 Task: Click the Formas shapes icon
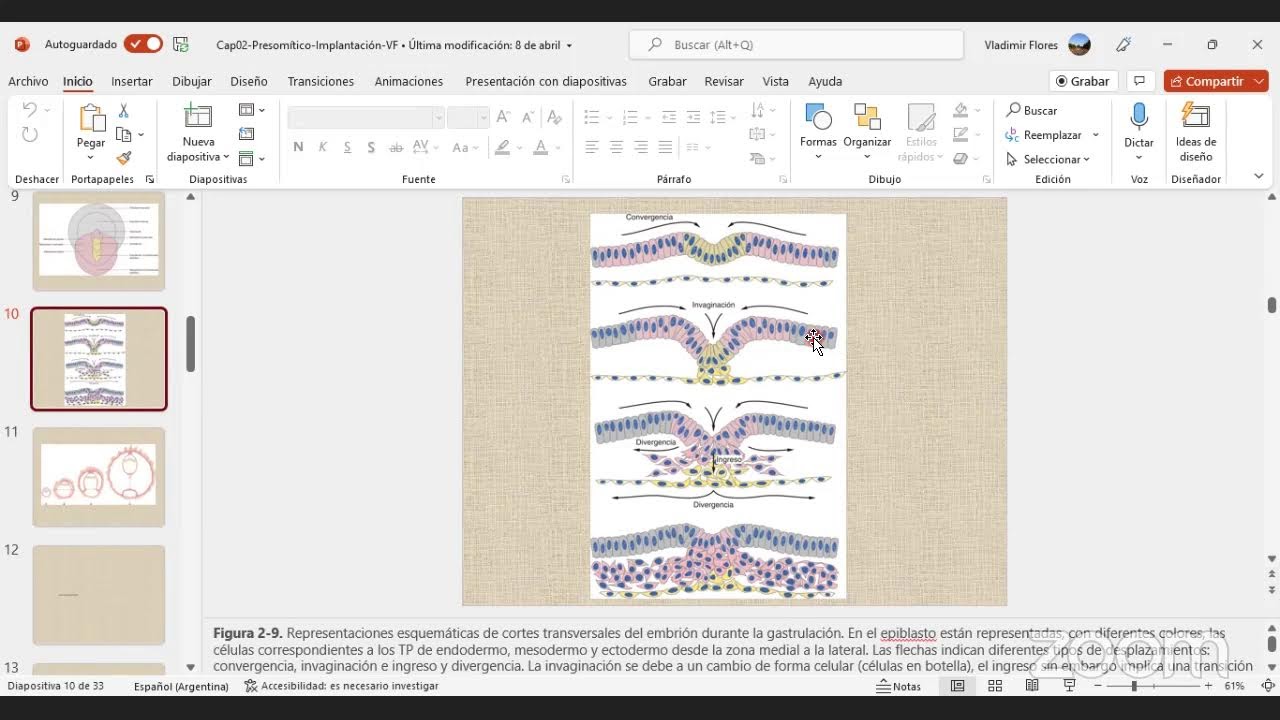[x=818, y=117]
